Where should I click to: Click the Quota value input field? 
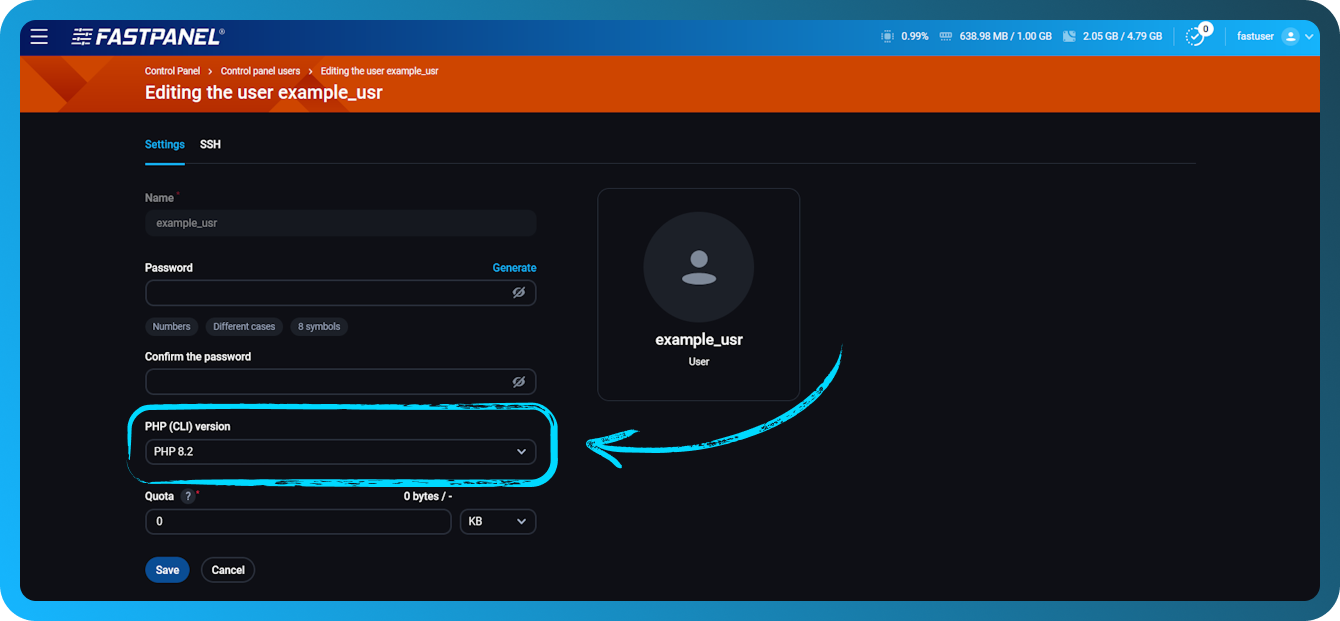tap(297, 521)
